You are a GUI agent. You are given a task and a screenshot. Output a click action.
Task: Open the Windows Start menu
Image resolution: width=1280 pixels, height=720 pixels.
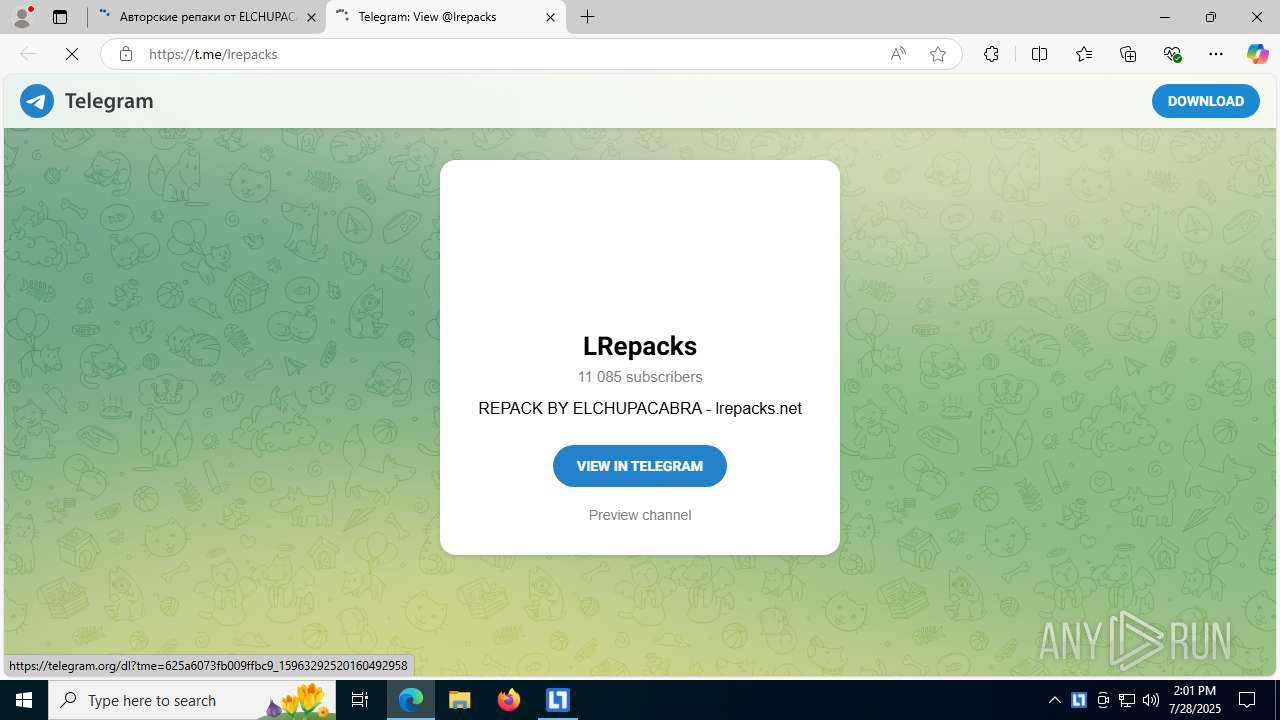tap(24, 700)
